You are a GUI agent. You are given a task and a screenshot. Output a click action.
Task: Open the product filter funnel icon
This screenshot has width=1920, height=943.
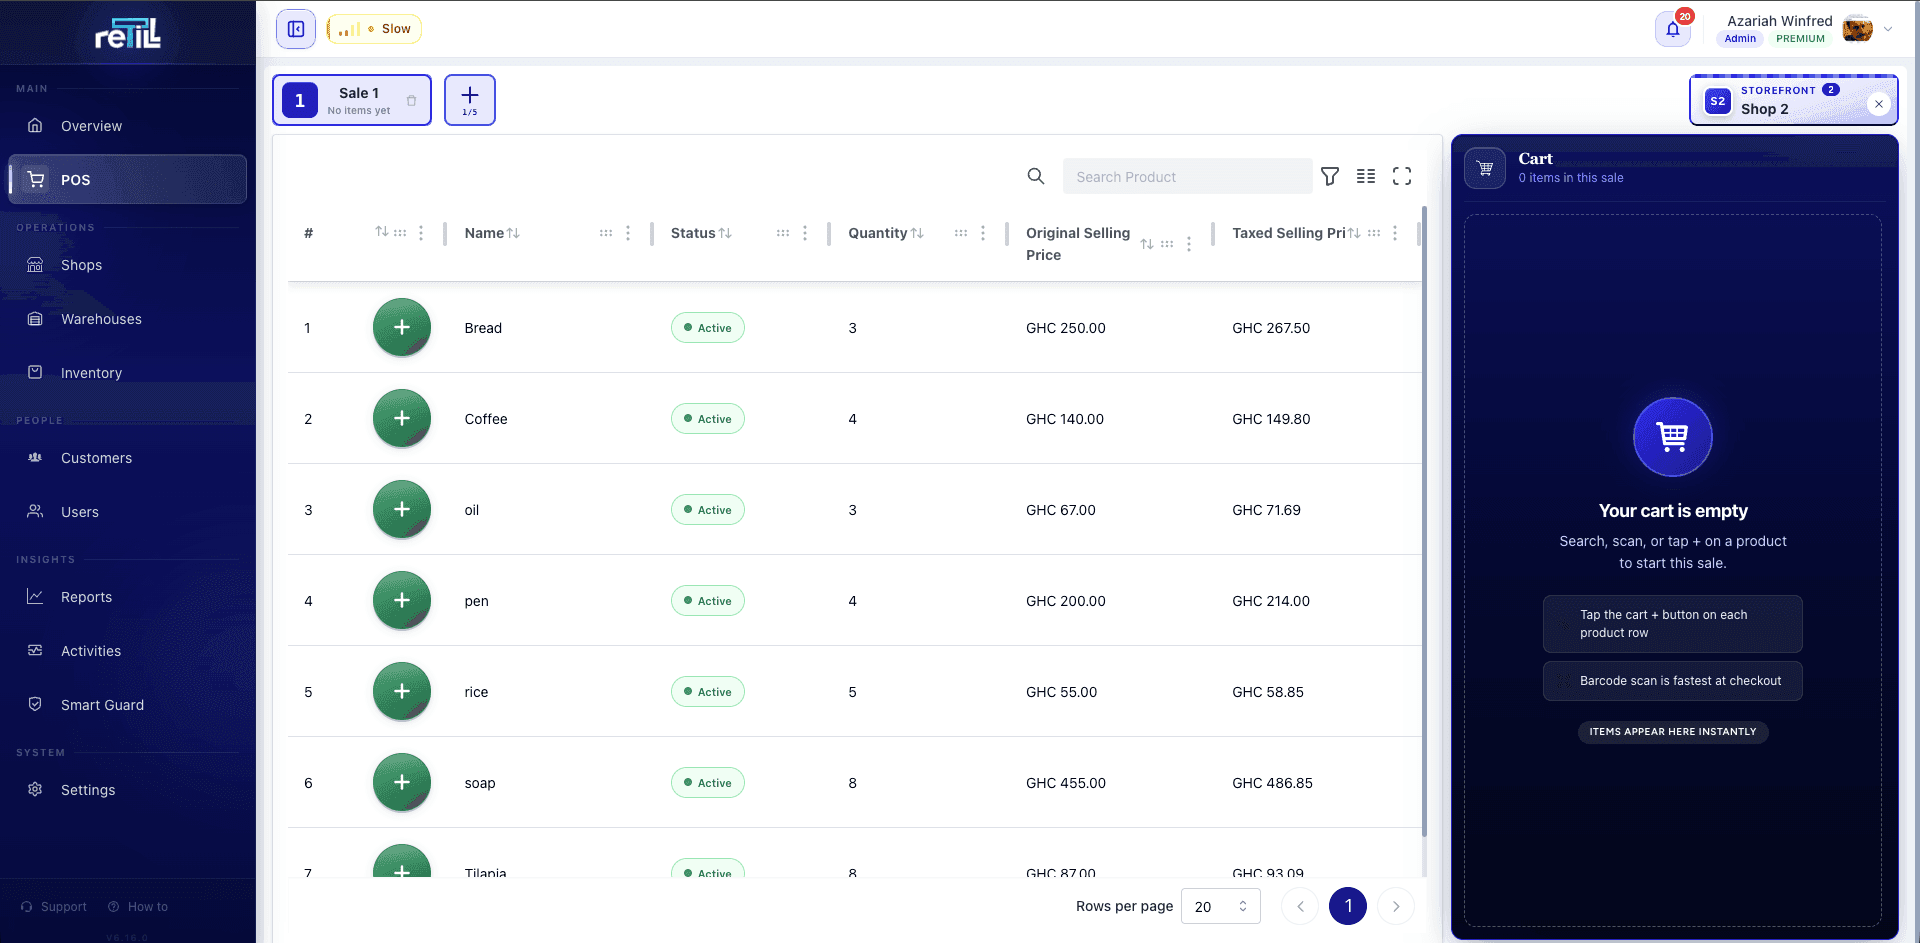pyautogui.click(x=1330, y=176)
